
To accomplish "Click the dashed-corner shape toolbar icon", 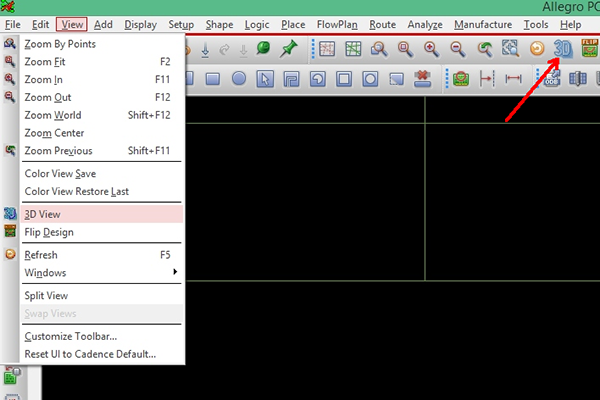I will pos(396,79).
